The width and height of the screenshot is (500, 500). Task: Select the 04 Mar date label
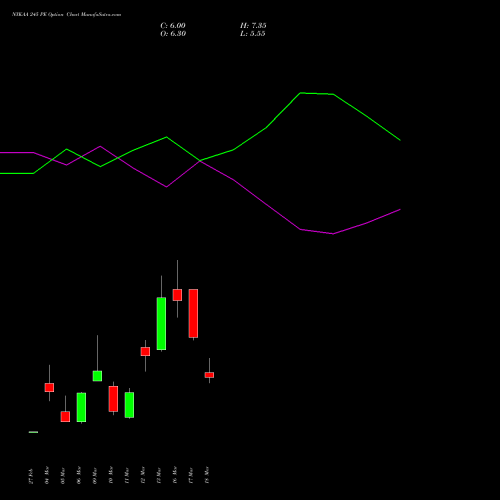47,475
